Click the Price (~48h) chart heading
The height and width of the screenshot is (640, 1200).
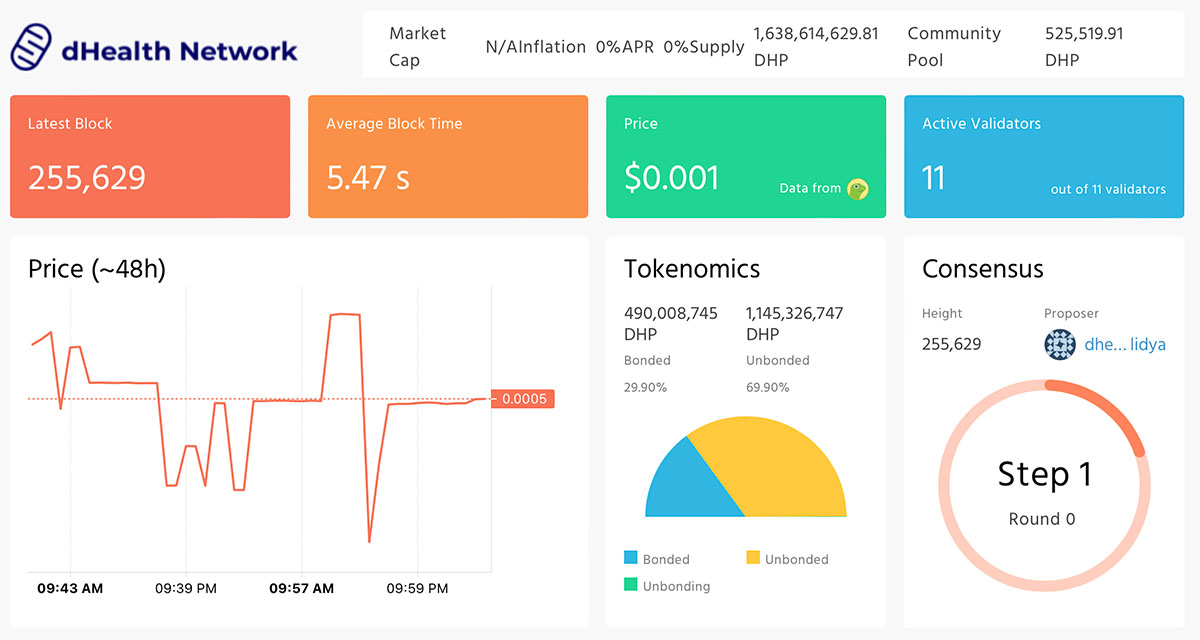(x=97, y=268)
